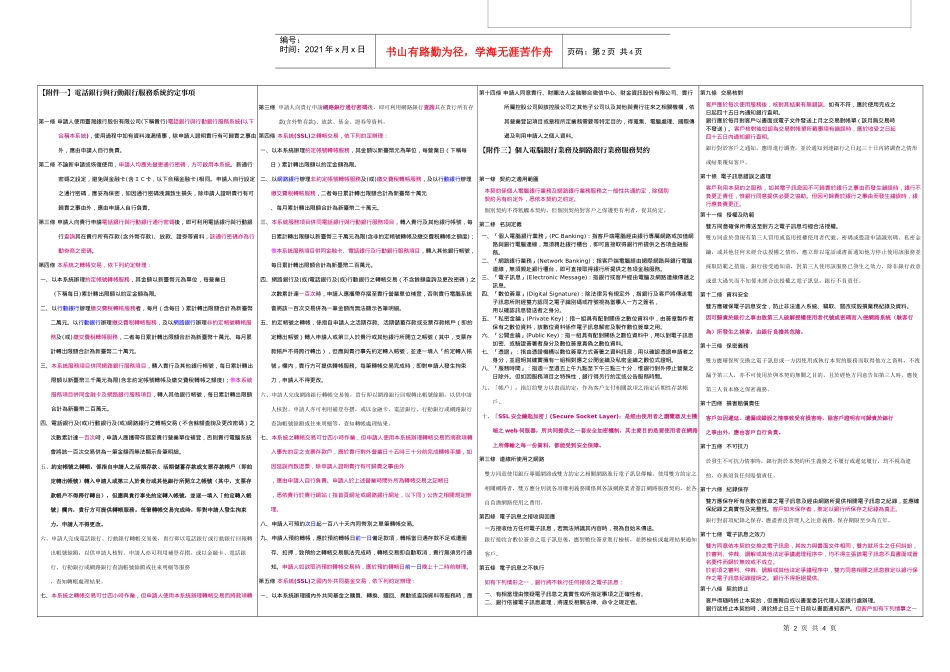Click the footer page number '第 2 页 共 4 页'
This screenshot has width=950, height=672.
click(x=809, y=628)
